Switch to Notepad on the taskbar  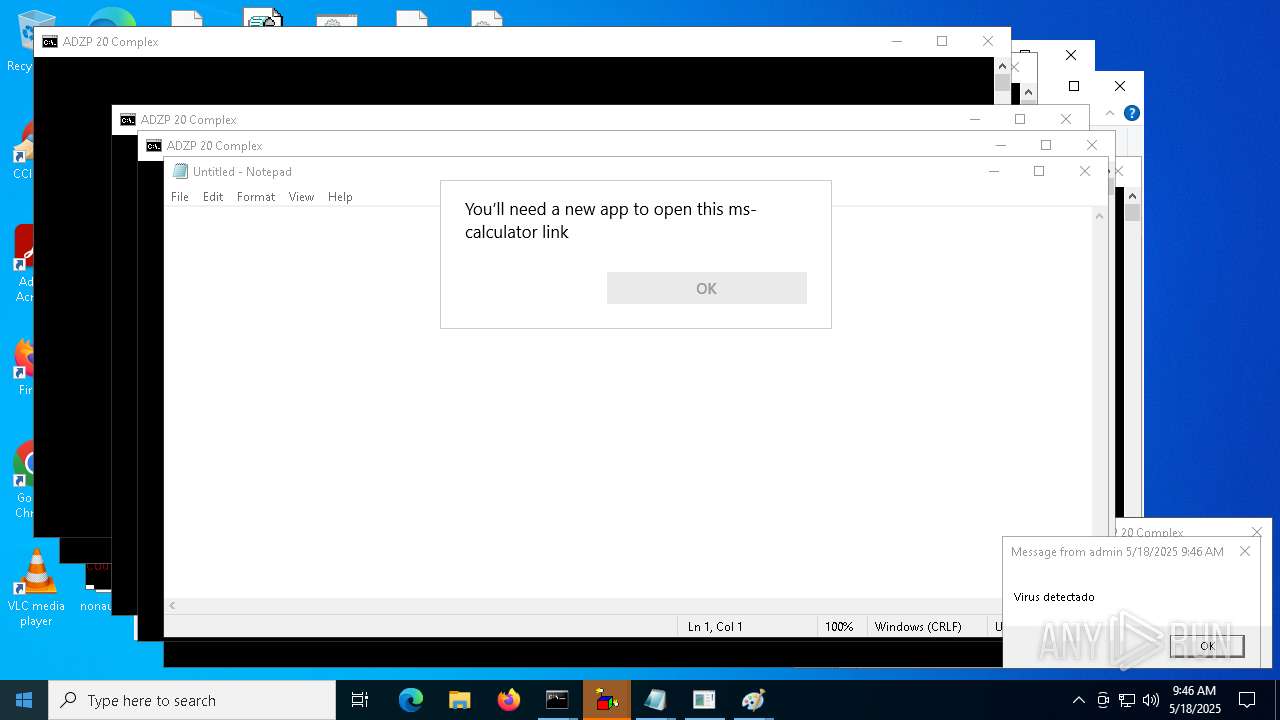[655, 700]
